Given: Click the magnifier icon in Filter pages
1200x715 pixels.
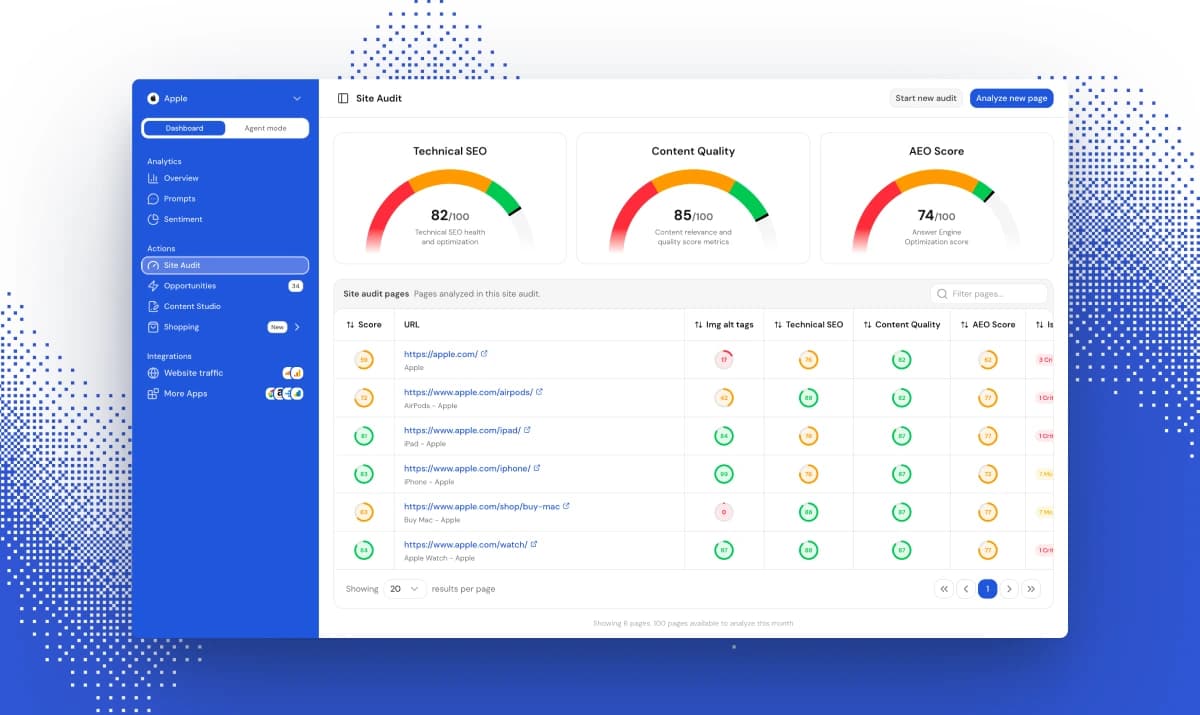Looking at the screenshot, I should (x=942, y=294).
